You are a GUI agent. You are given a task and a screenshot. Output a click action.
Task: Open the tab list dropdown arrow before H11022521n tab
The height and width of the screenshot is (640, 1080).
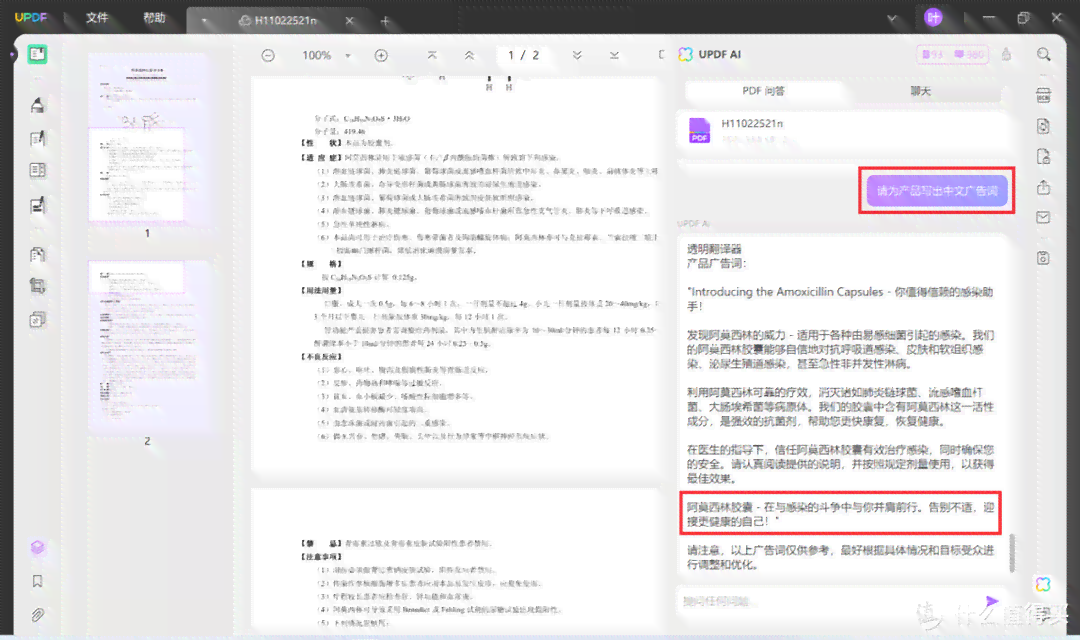tap(204, 21)
